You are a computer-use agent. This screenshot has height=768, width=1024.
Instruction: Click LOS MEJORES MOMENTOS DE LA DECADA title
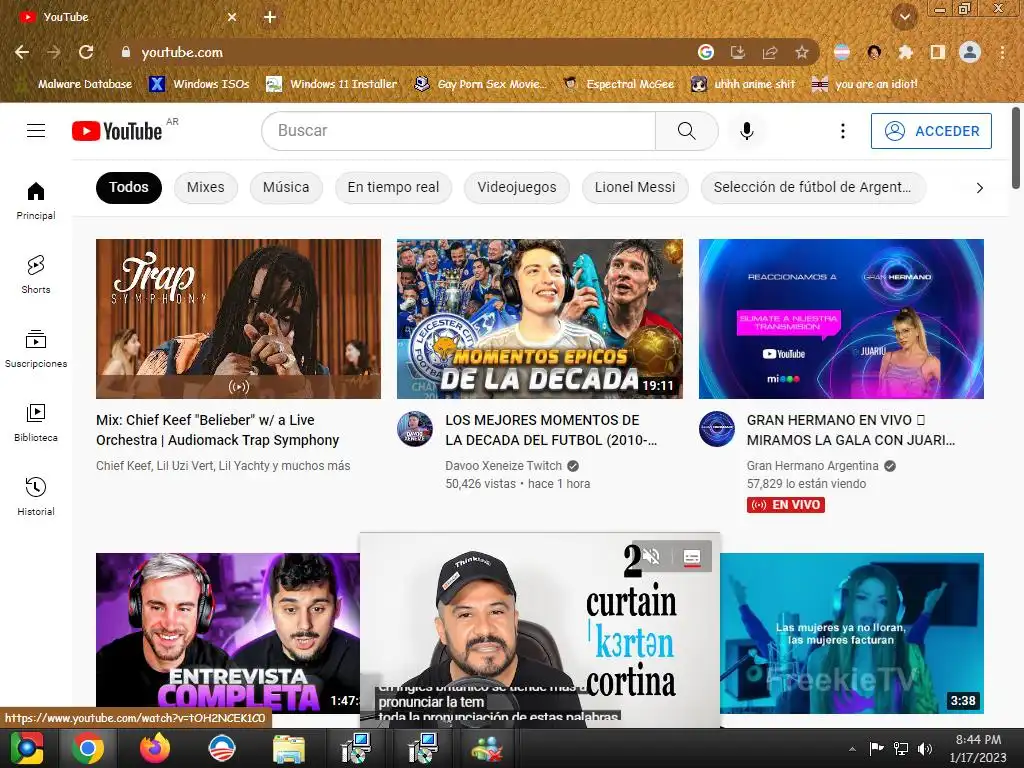(551, 430)
